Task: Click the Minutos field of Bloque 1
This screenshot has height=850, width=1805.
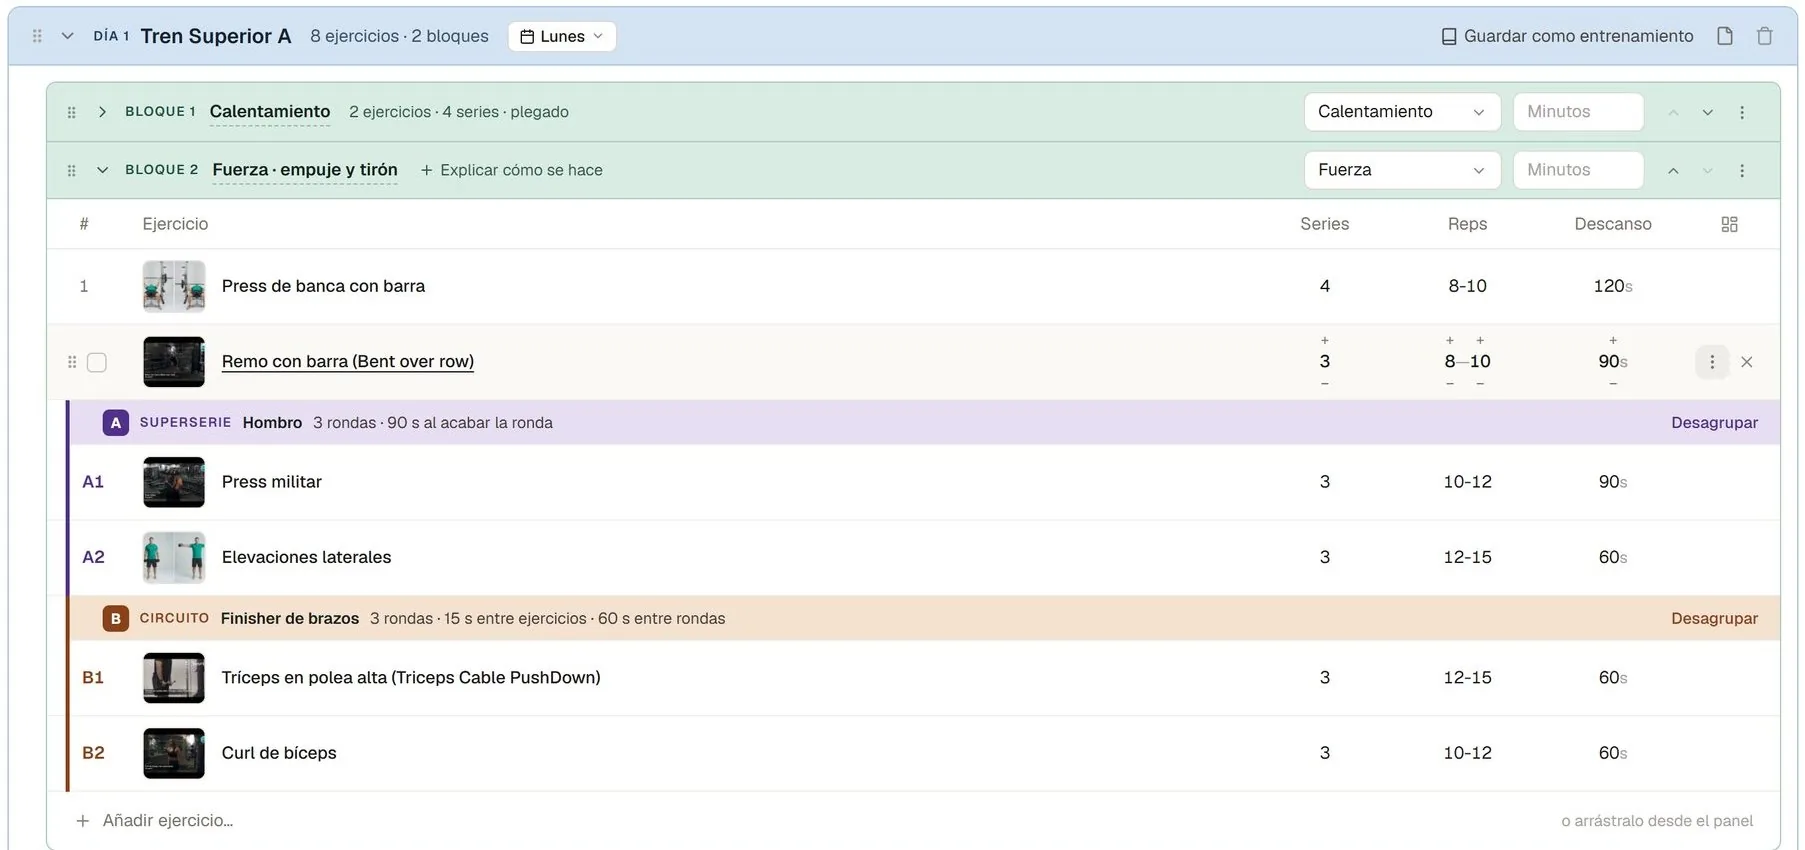Action: [x=1578, y=112]
